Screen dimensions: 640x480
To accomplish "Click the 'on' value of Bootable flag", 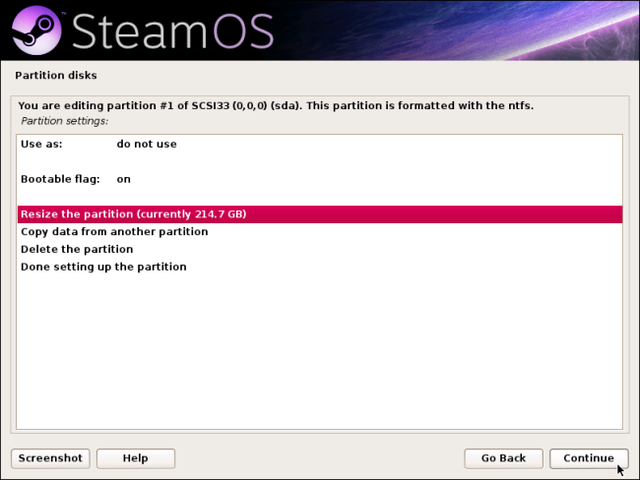I will click(x=124, y=179).
